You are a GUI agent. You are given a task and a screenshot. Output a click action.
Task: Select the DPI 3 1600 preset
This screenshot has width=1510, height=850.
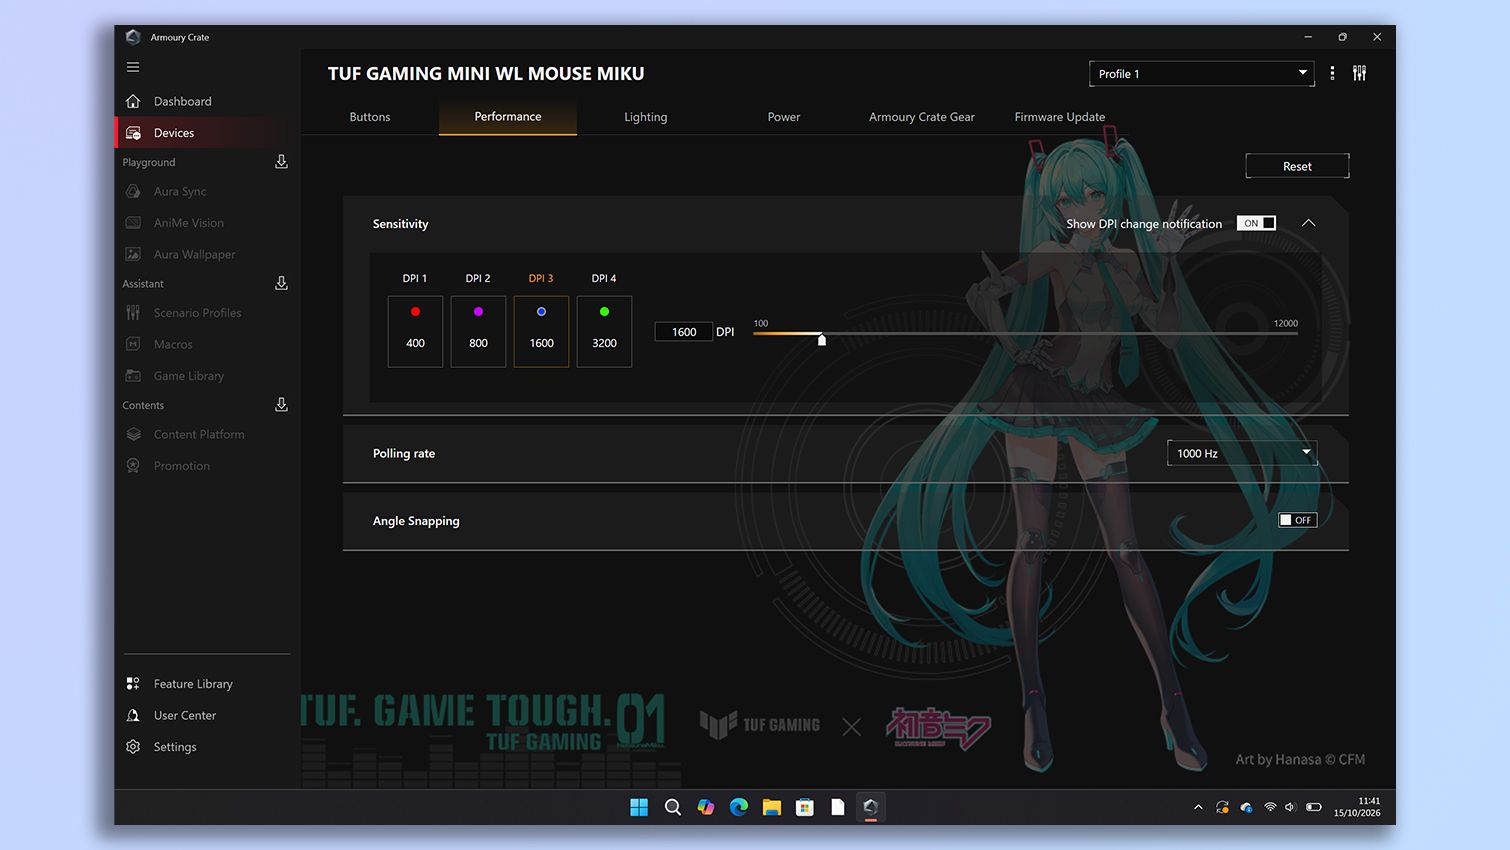click(541, 331)
